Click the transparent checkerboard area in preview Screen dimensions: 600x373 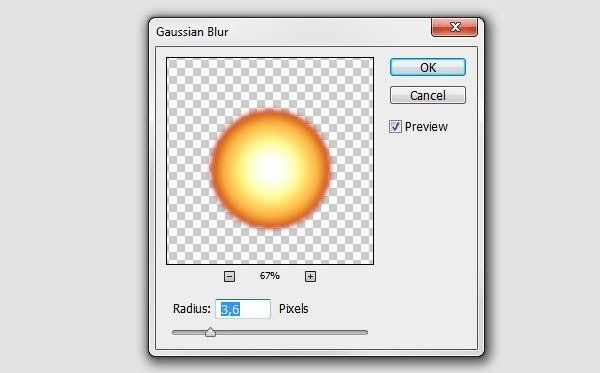(x=191, y=84)
